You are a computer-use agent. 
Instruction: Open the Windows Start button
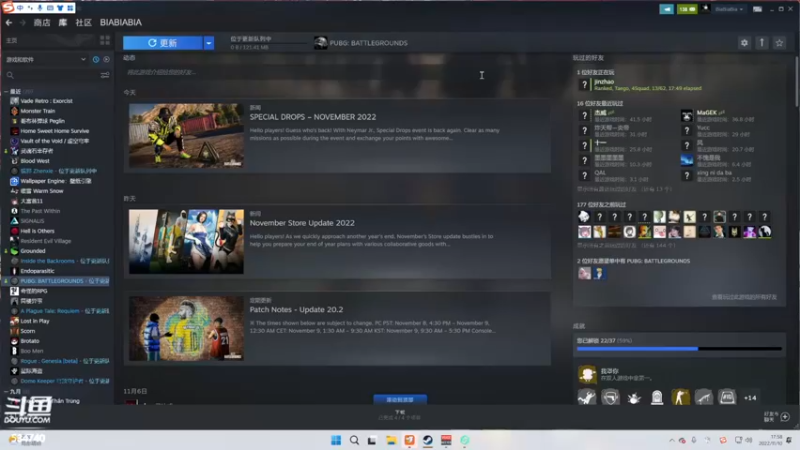(336, 440)
